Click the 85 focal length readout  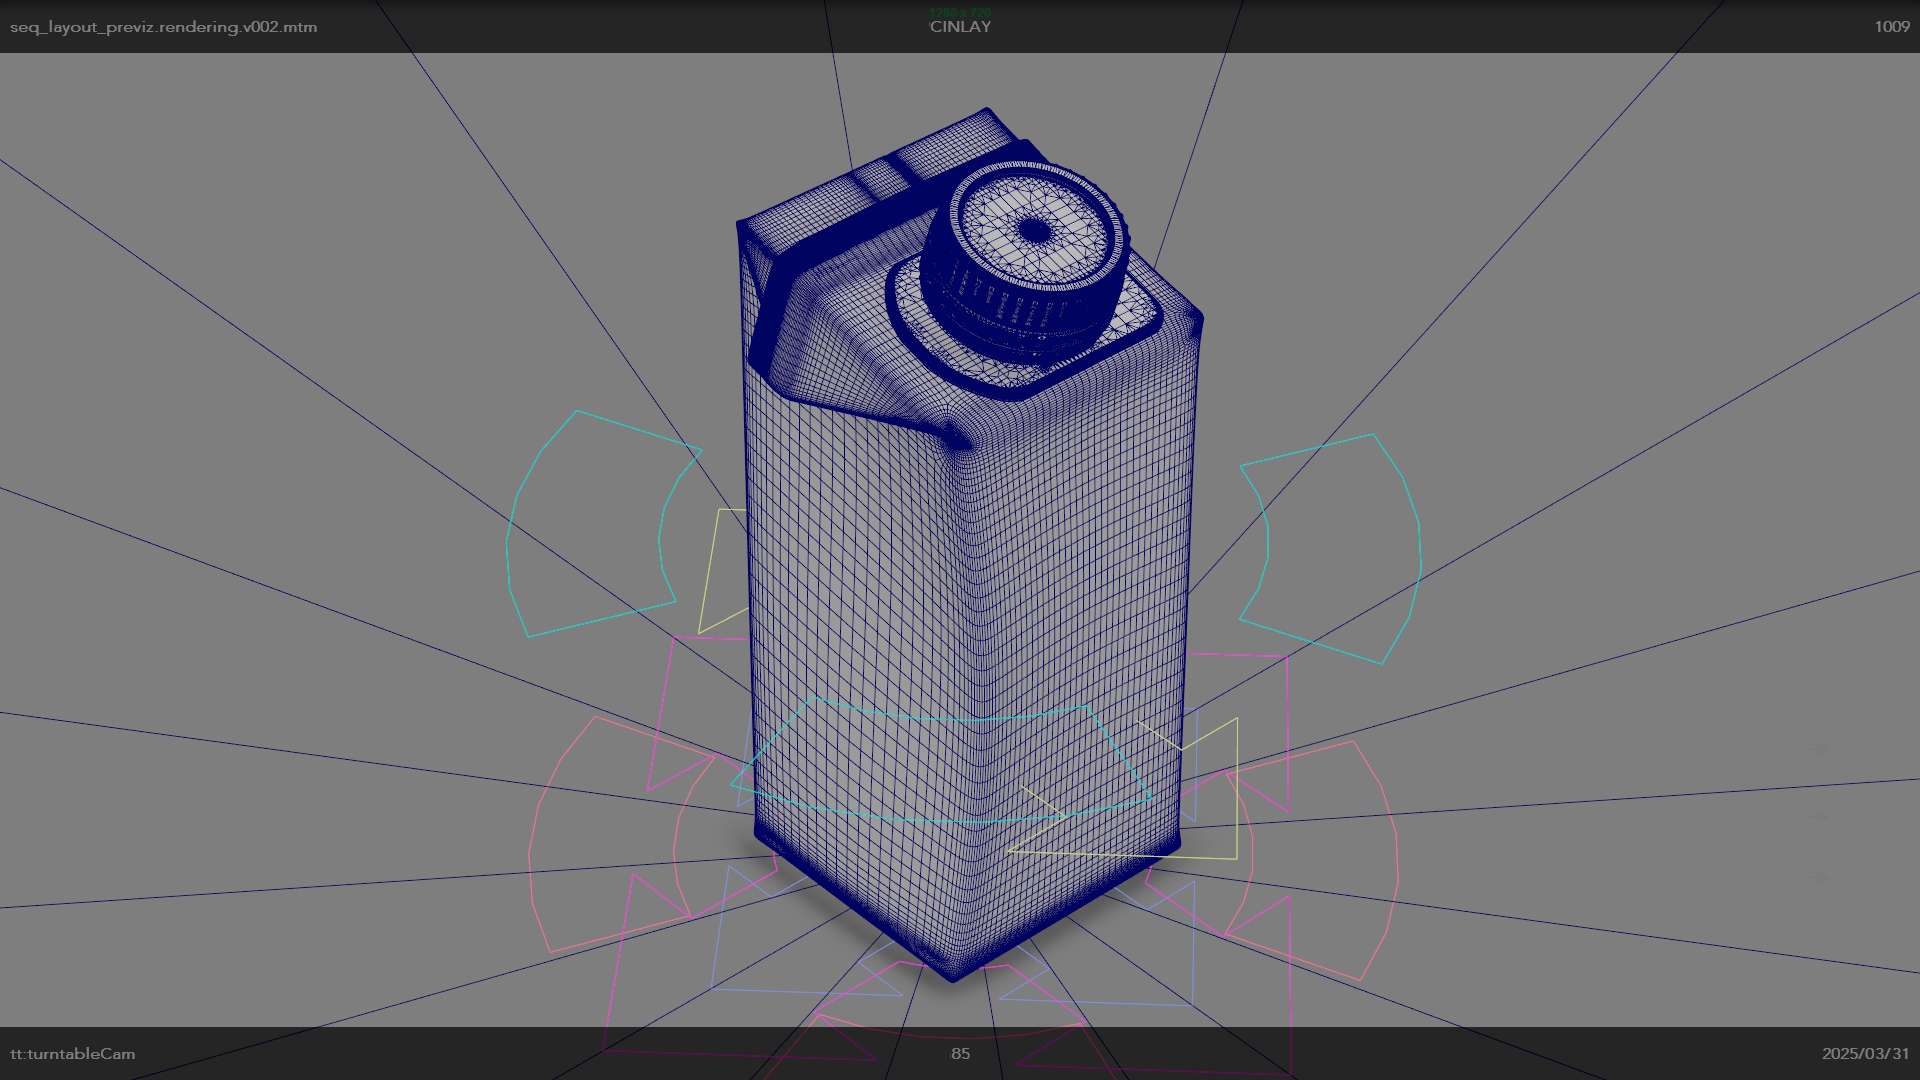[x=960, y=1053]
